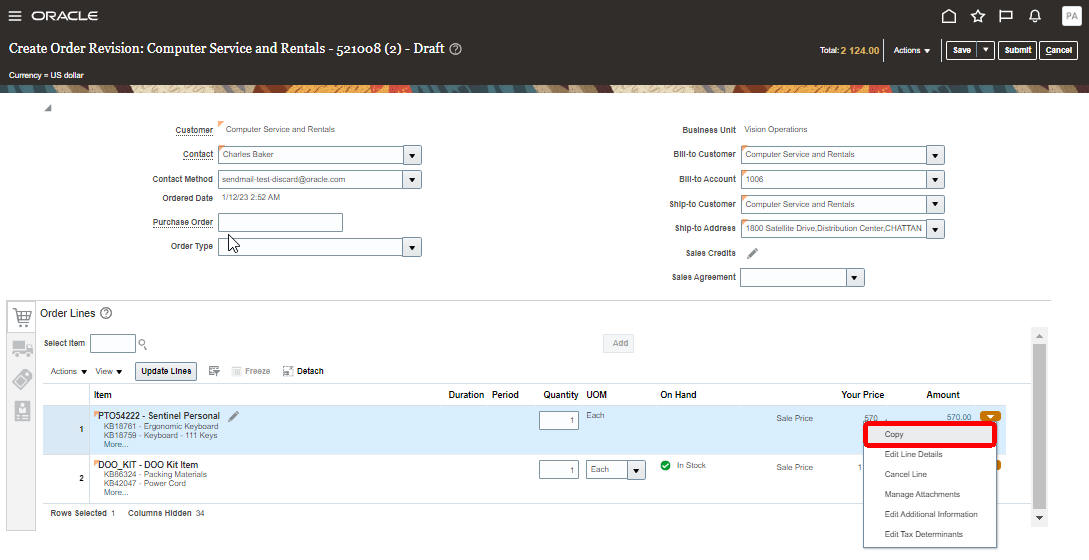Open Ship-to Customer dropdown arrow

[x=935, y=205]
